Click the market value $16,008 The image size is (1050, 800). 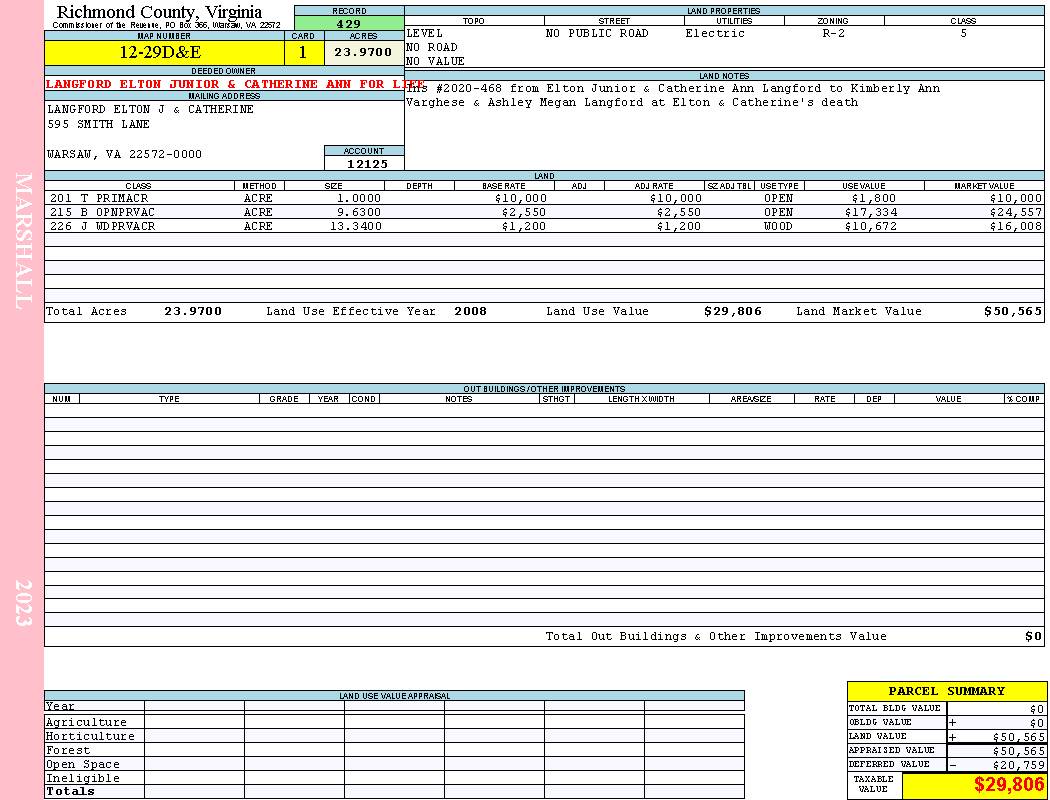1016,226
